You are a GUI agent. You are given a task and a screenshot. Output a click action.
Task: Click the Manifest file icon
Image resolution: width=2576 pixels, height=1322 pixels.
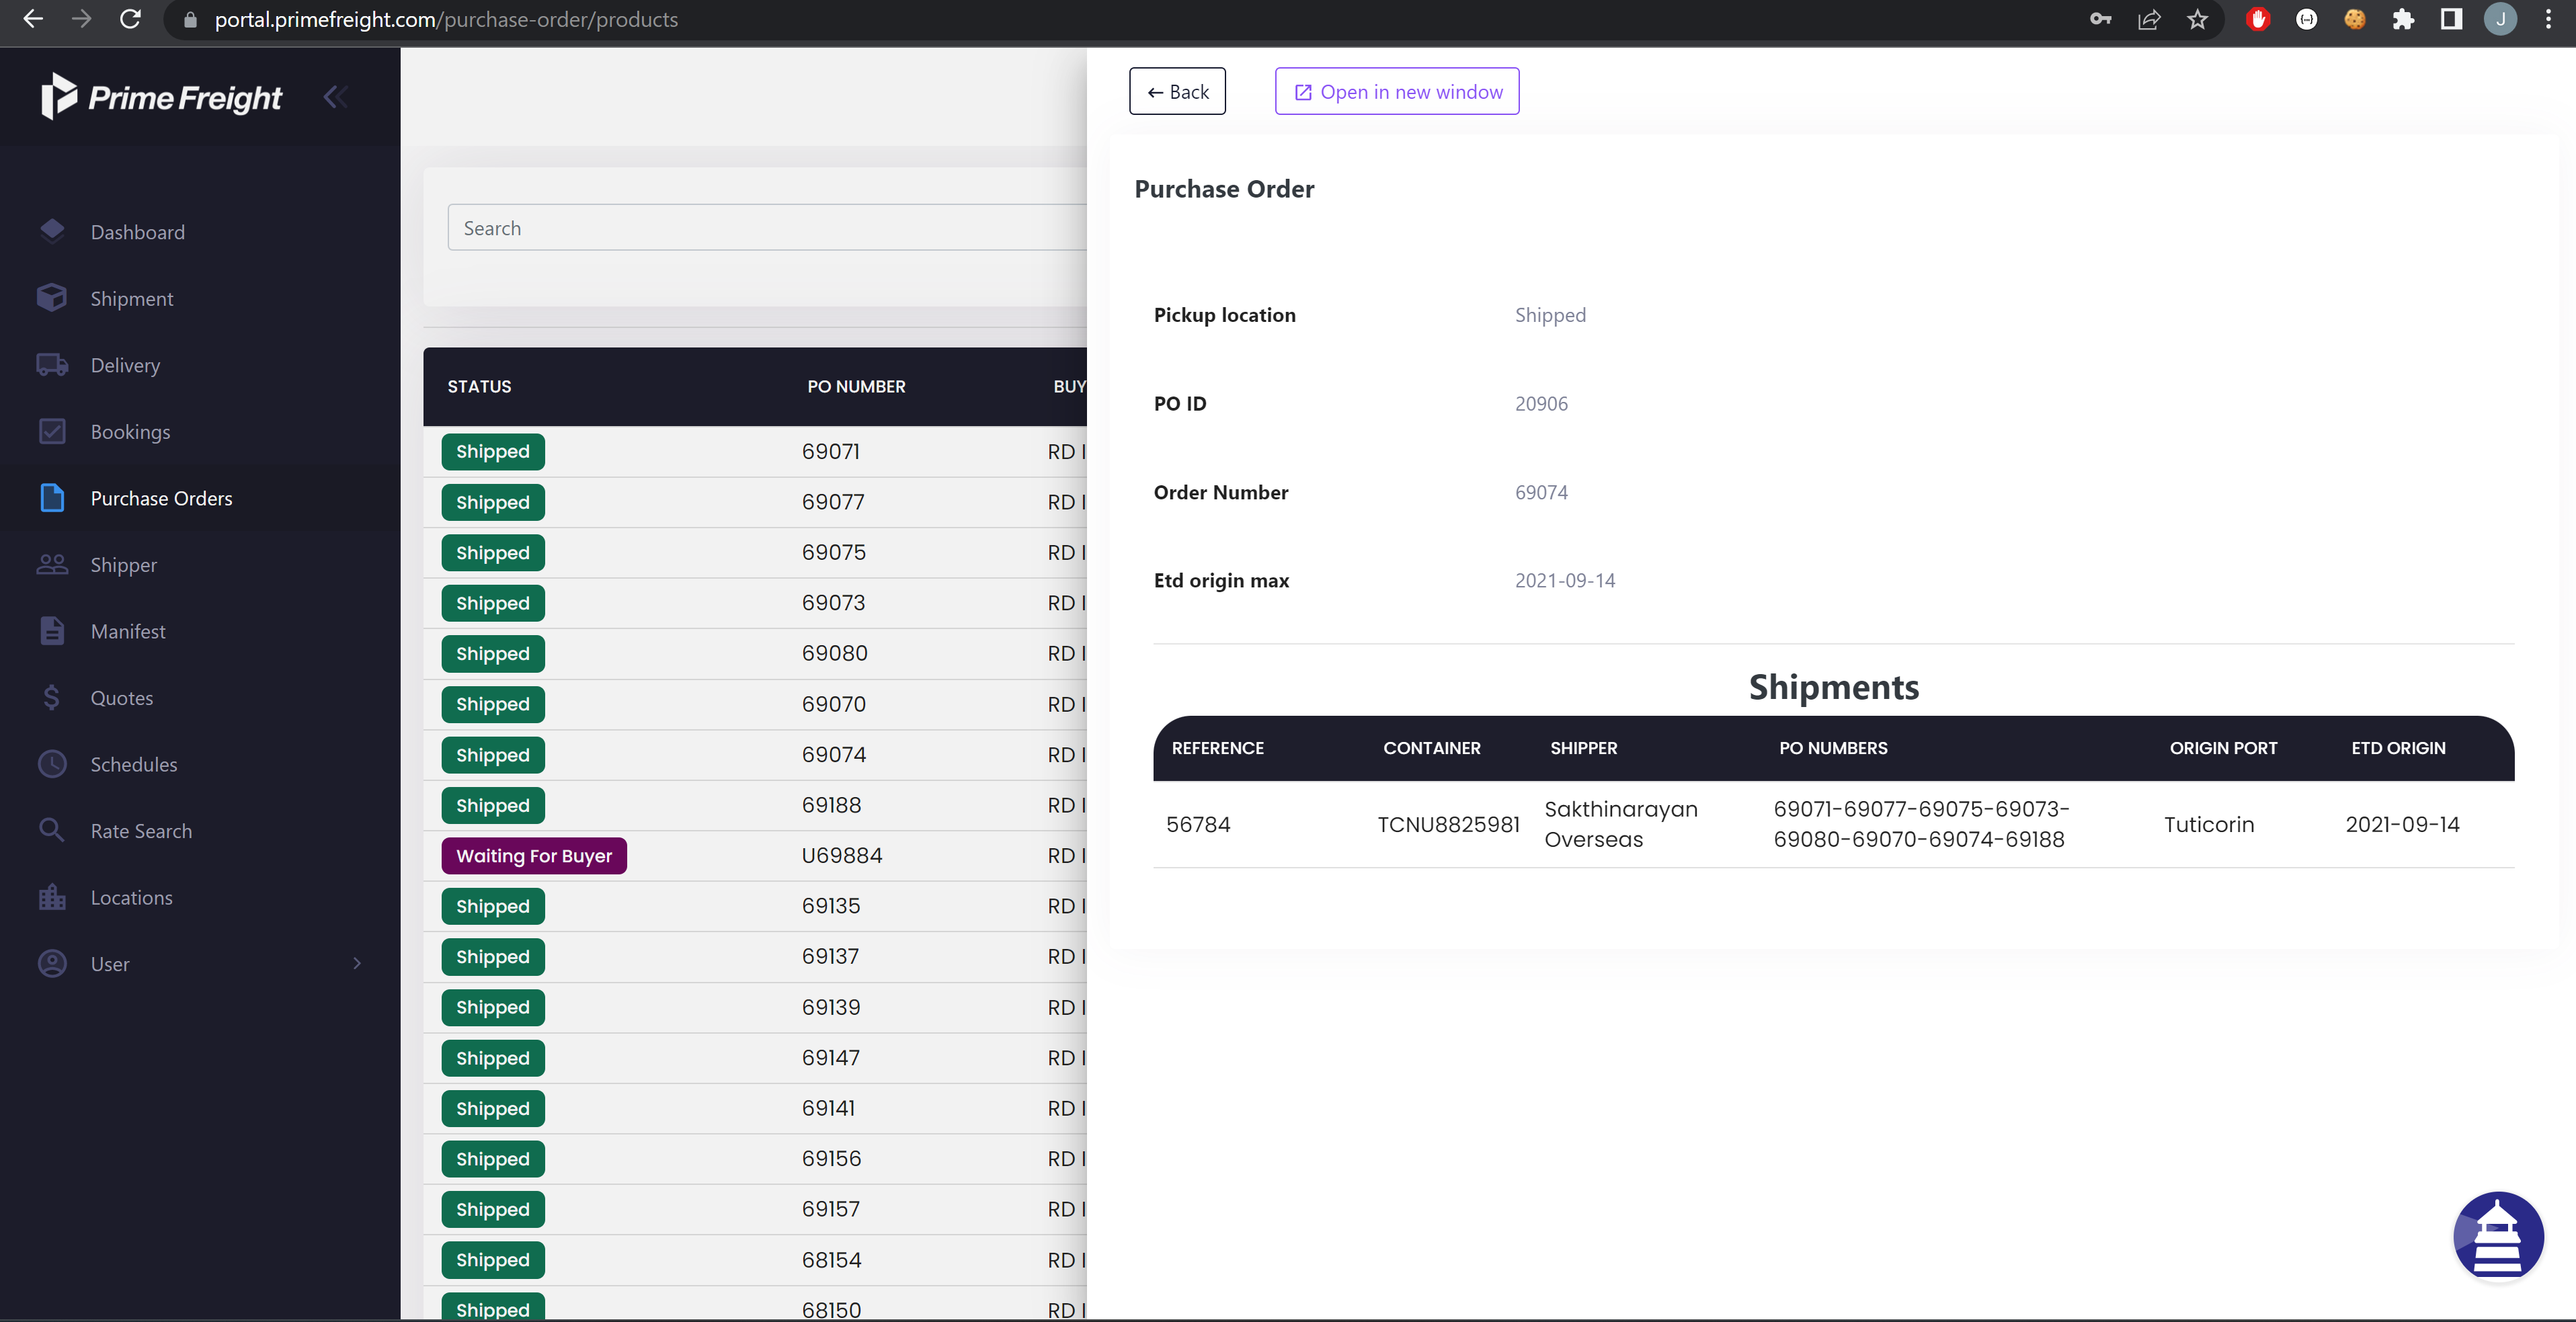click(x=52, y=631)
